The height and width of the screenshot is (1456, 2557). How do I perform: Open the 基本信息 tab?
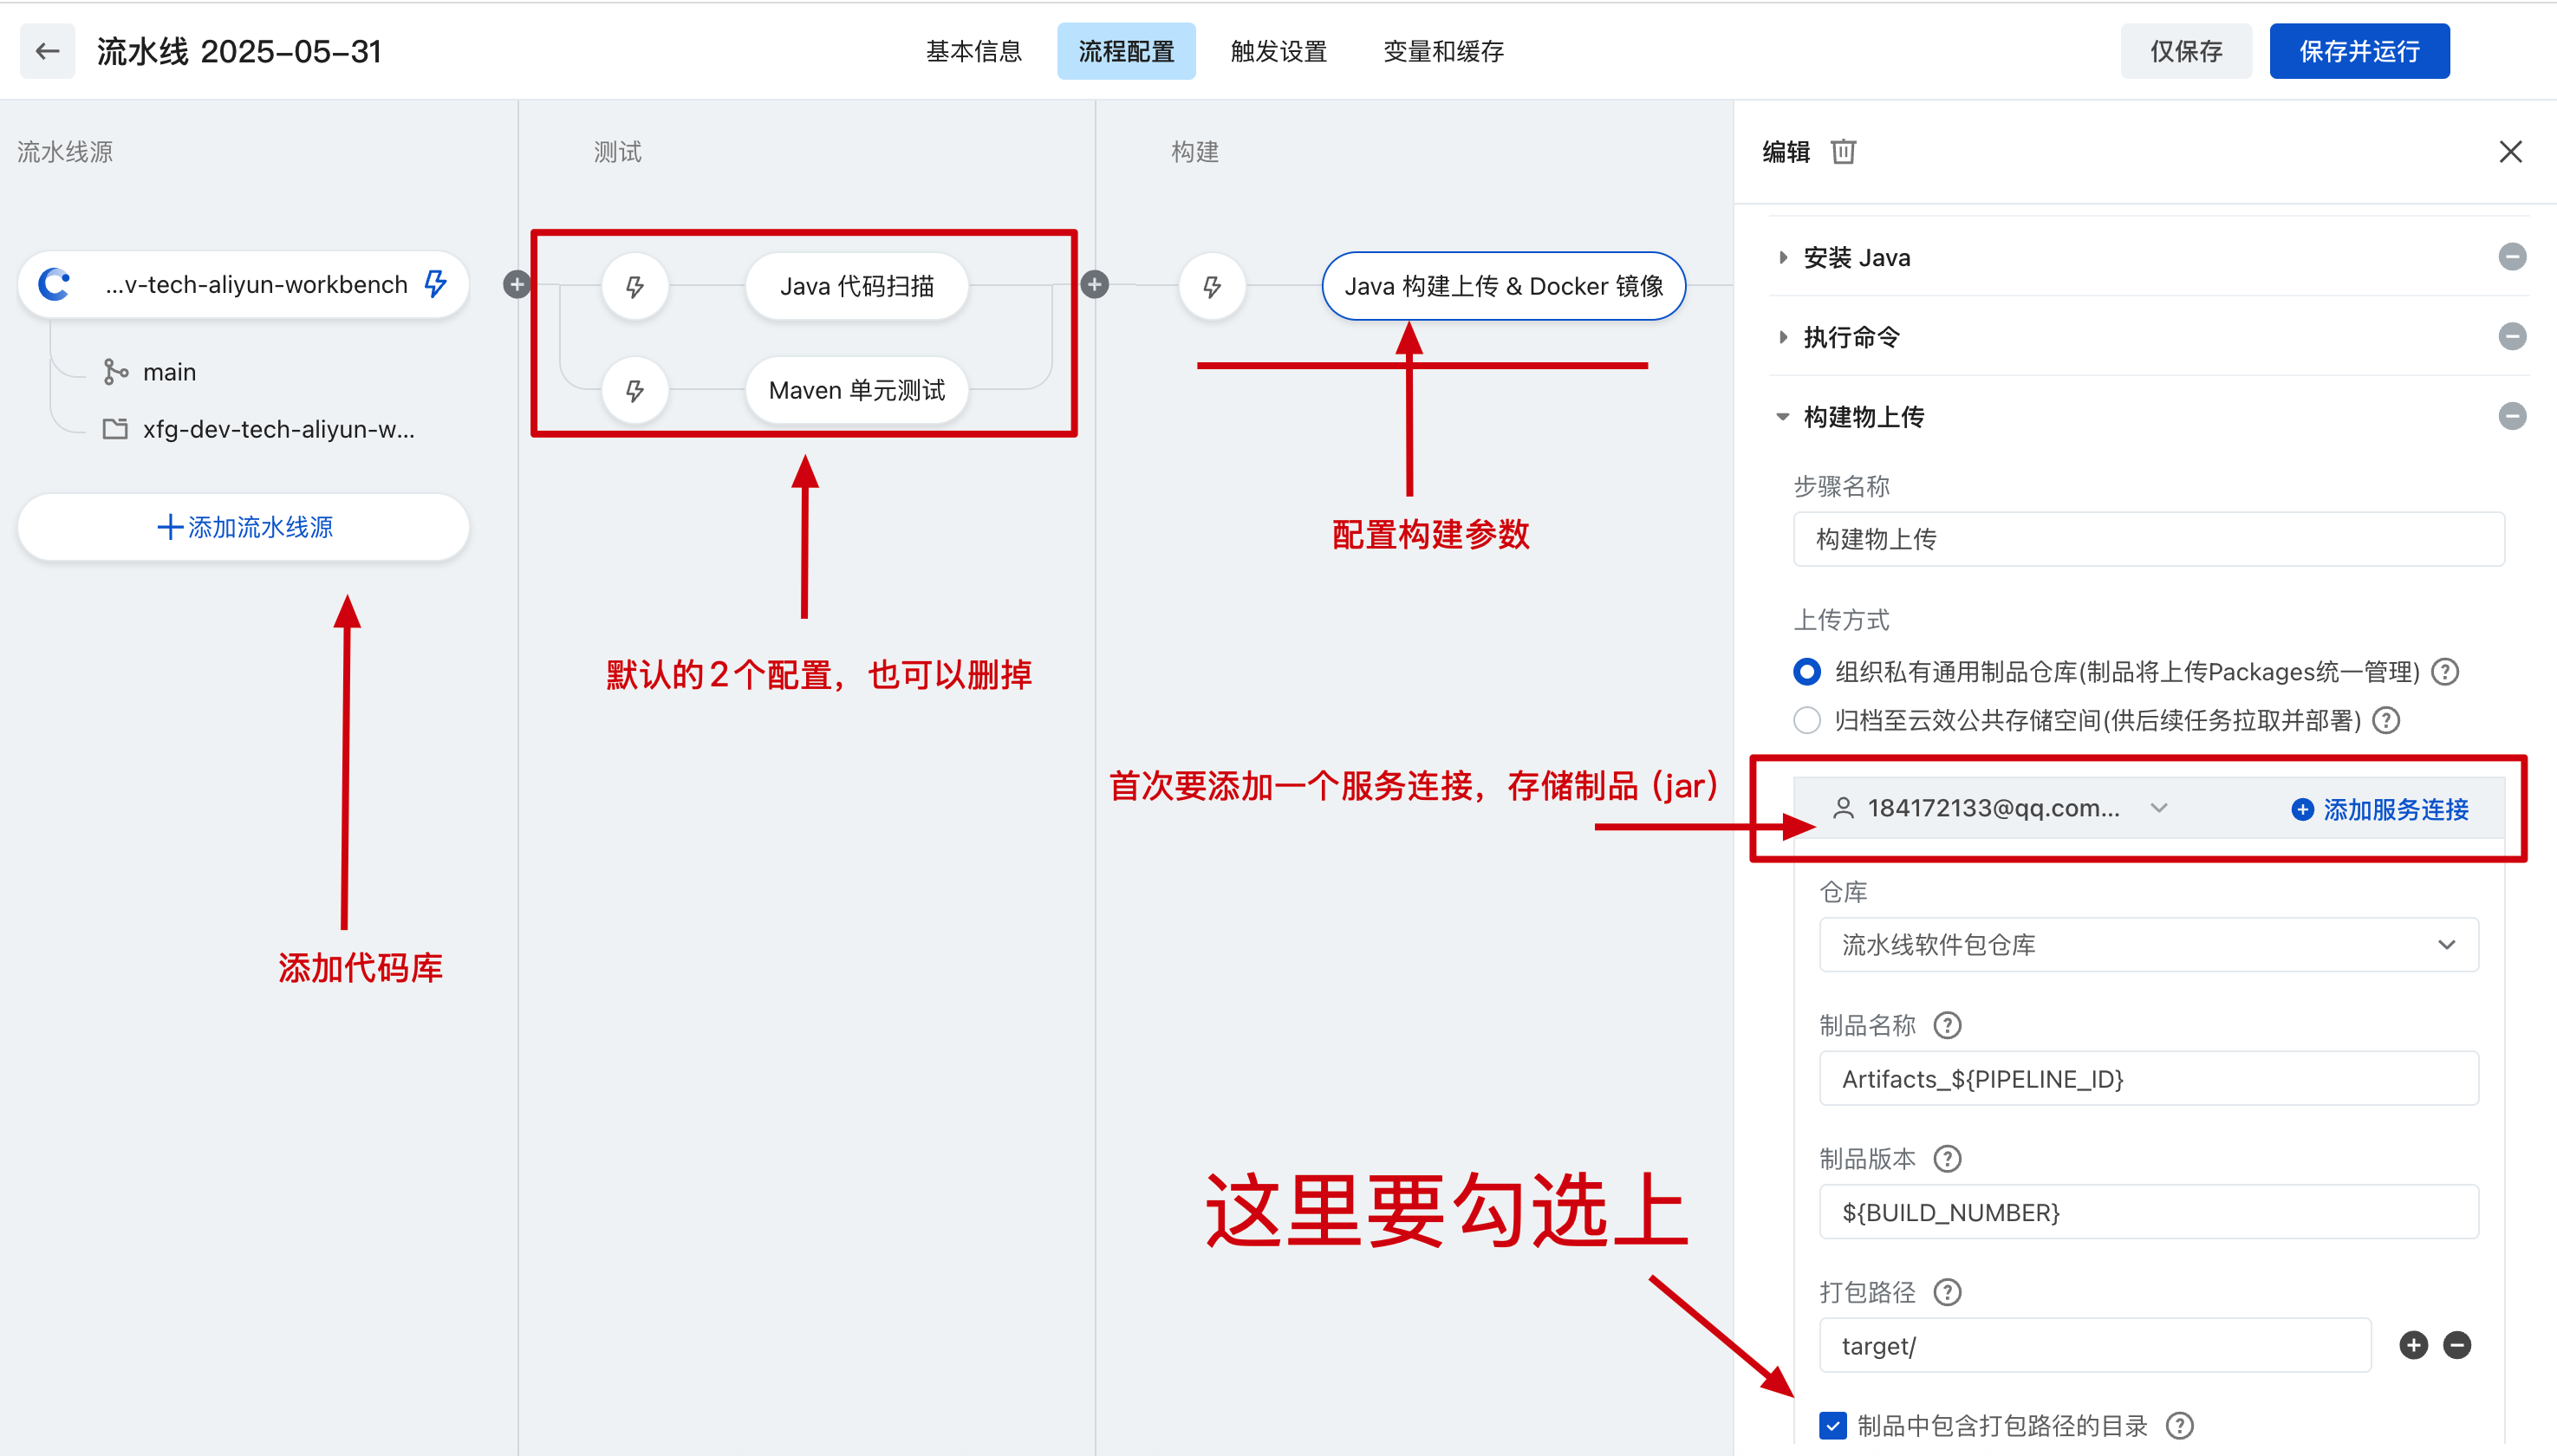coord(973,51)
